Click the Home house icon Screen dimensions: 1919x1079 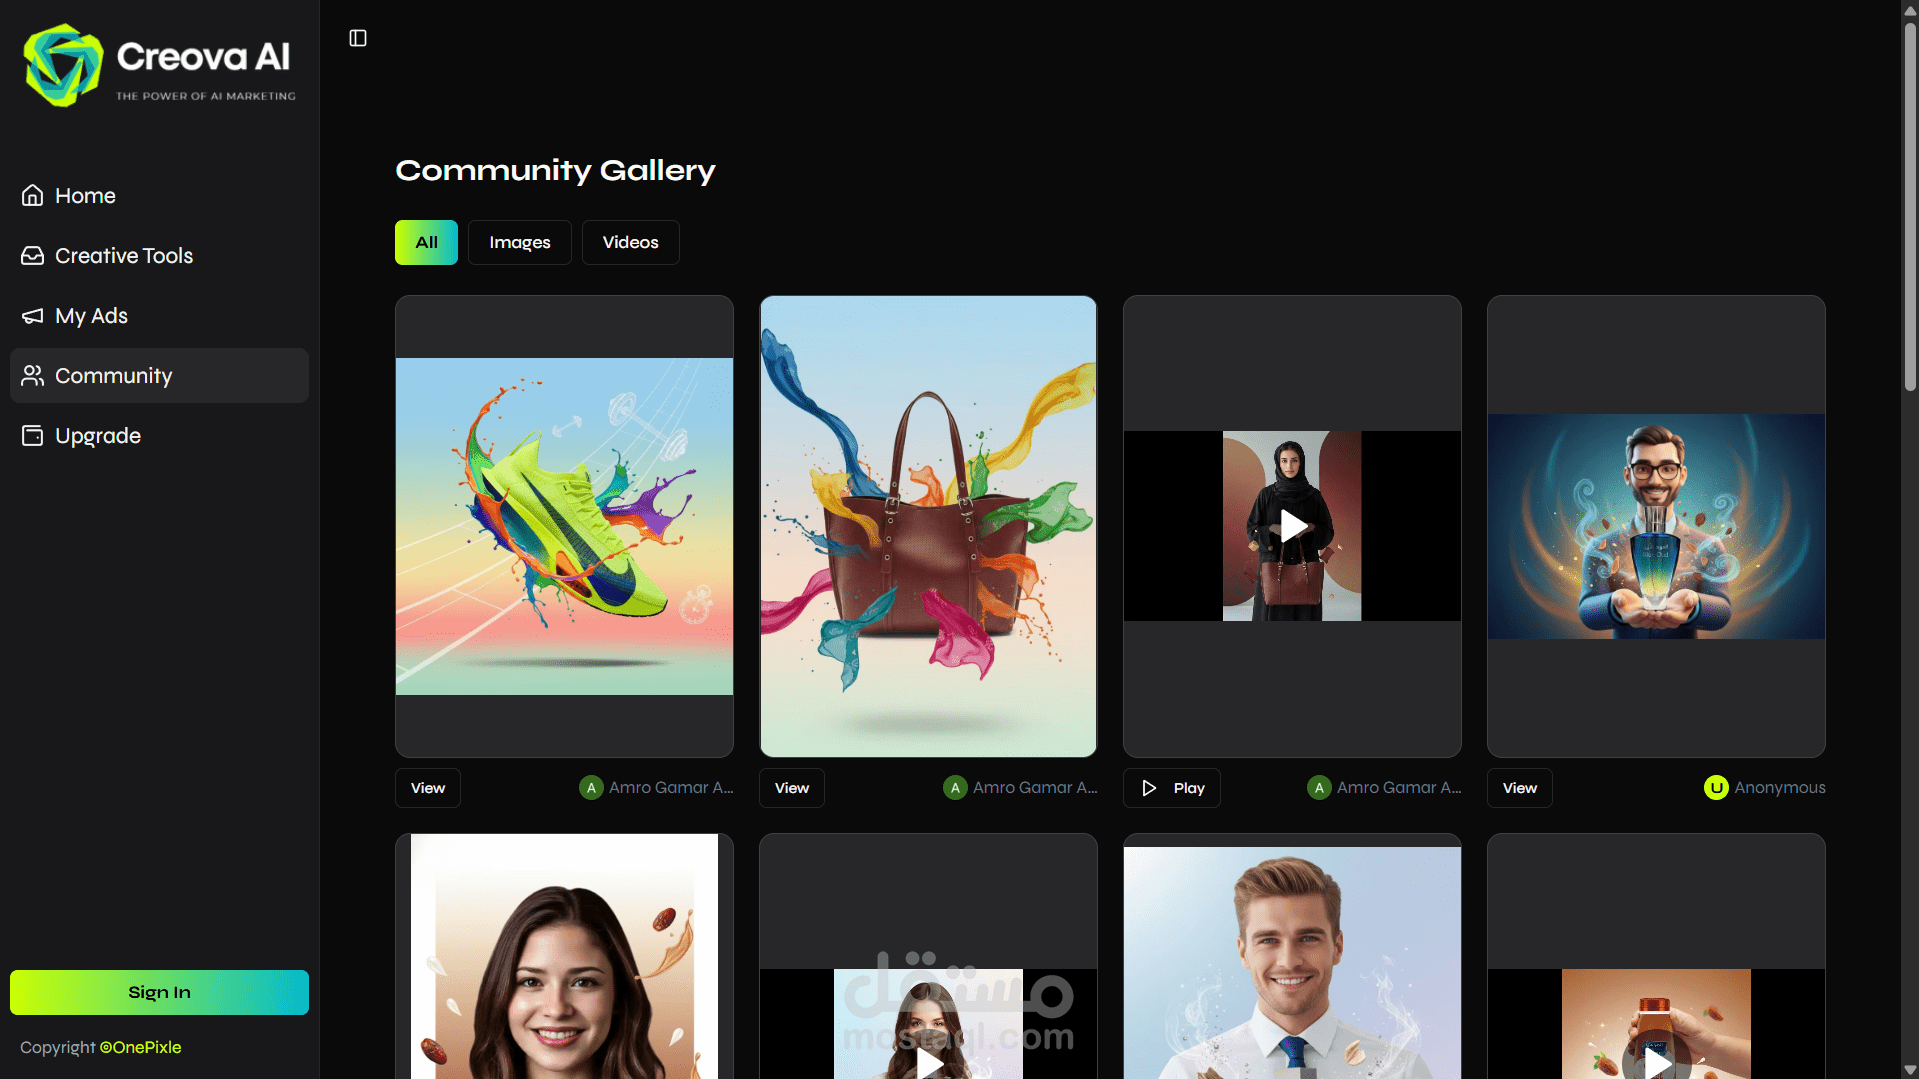click(x=33, y=195)
